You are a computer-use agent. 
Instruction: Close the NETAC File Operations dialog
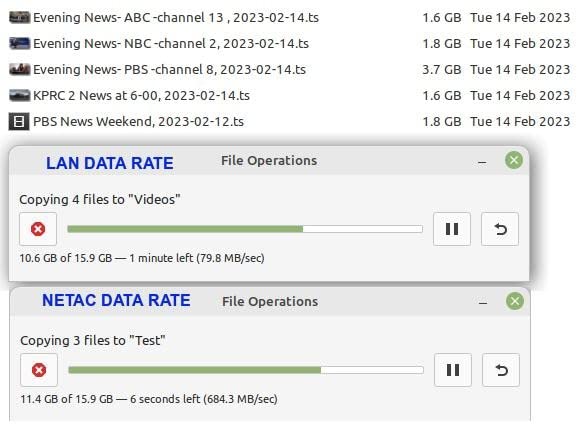pos(515,301)
